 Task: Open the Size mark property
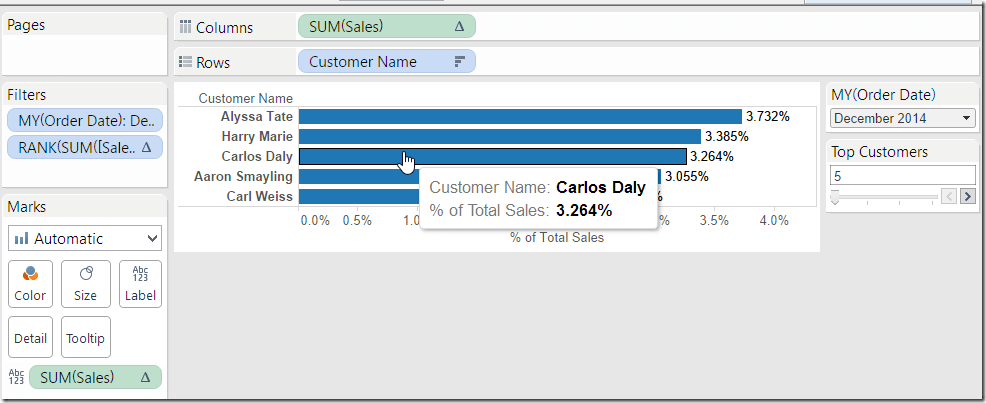pyautogui.click(x=85, y=283)
